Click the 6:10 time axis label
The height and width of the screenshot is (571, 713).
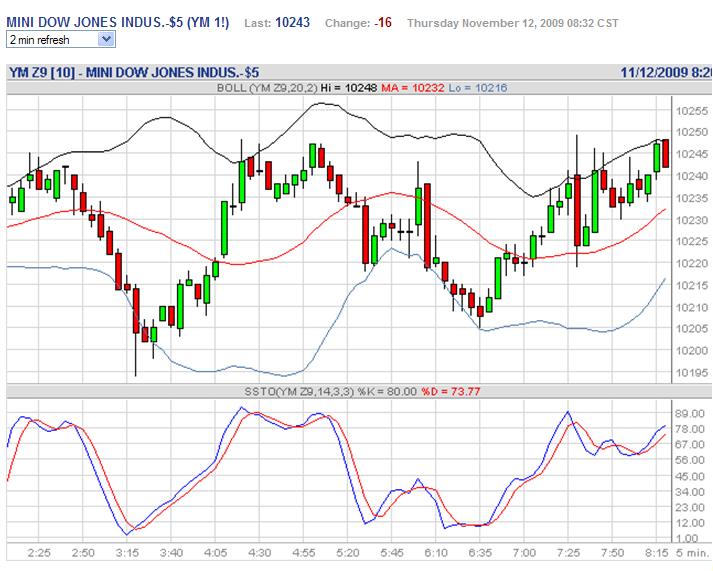click(x=436, y=553)
